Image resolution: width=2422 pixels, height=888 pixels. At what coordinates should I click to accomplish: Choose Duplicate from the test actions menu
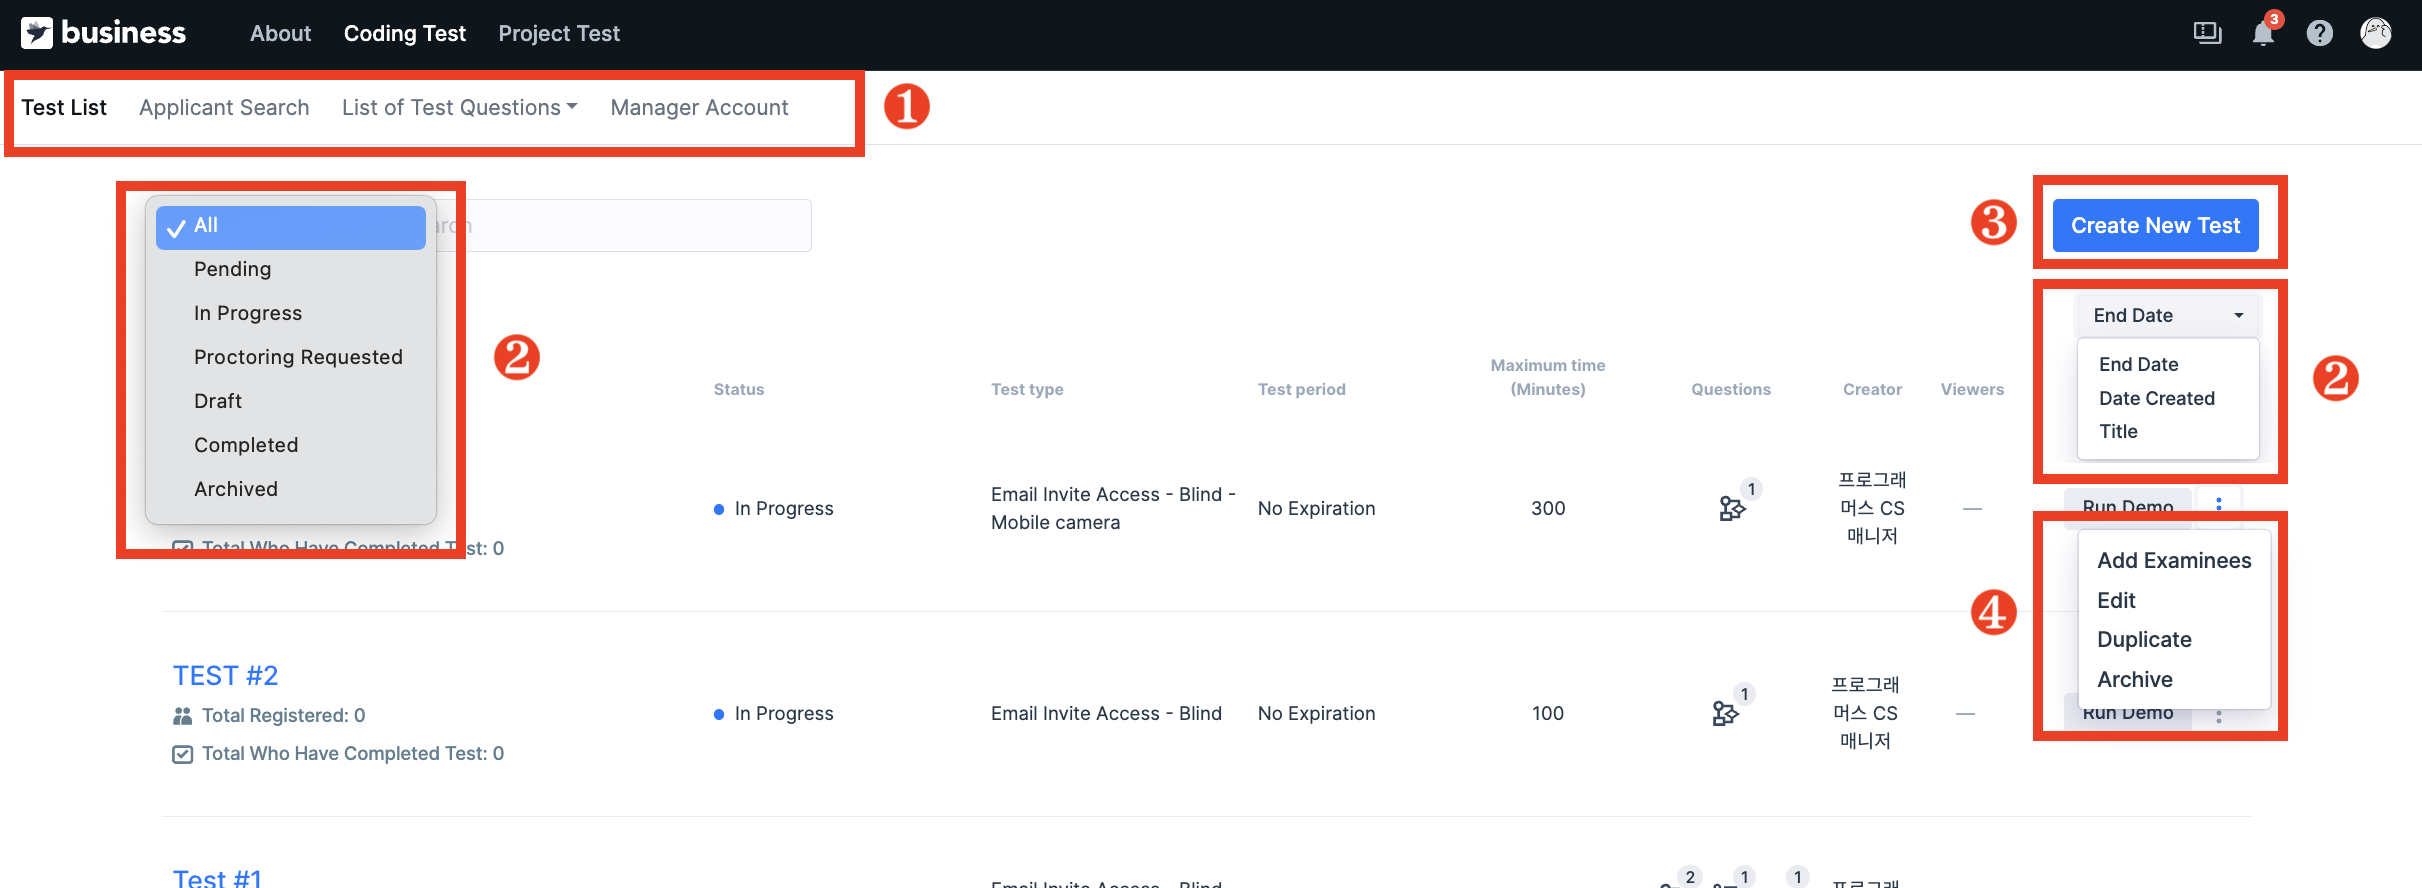(2144, 640)
